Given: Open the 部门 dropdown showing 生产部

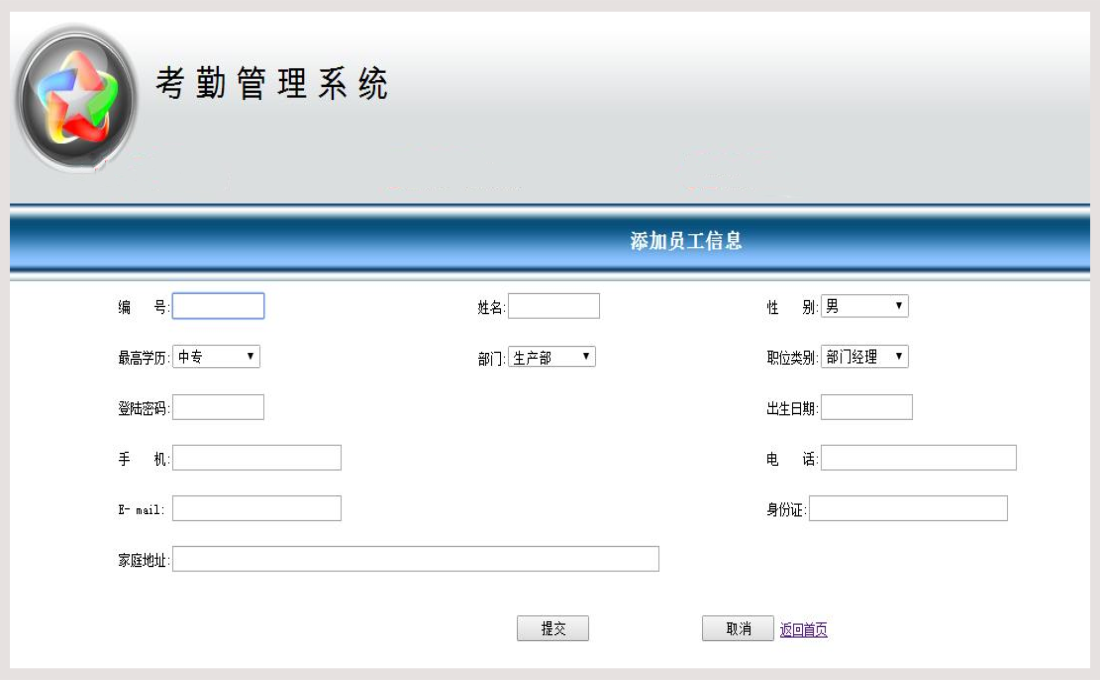Looking at the screenshot, I should pyautogui.click(x=551, y=356).
